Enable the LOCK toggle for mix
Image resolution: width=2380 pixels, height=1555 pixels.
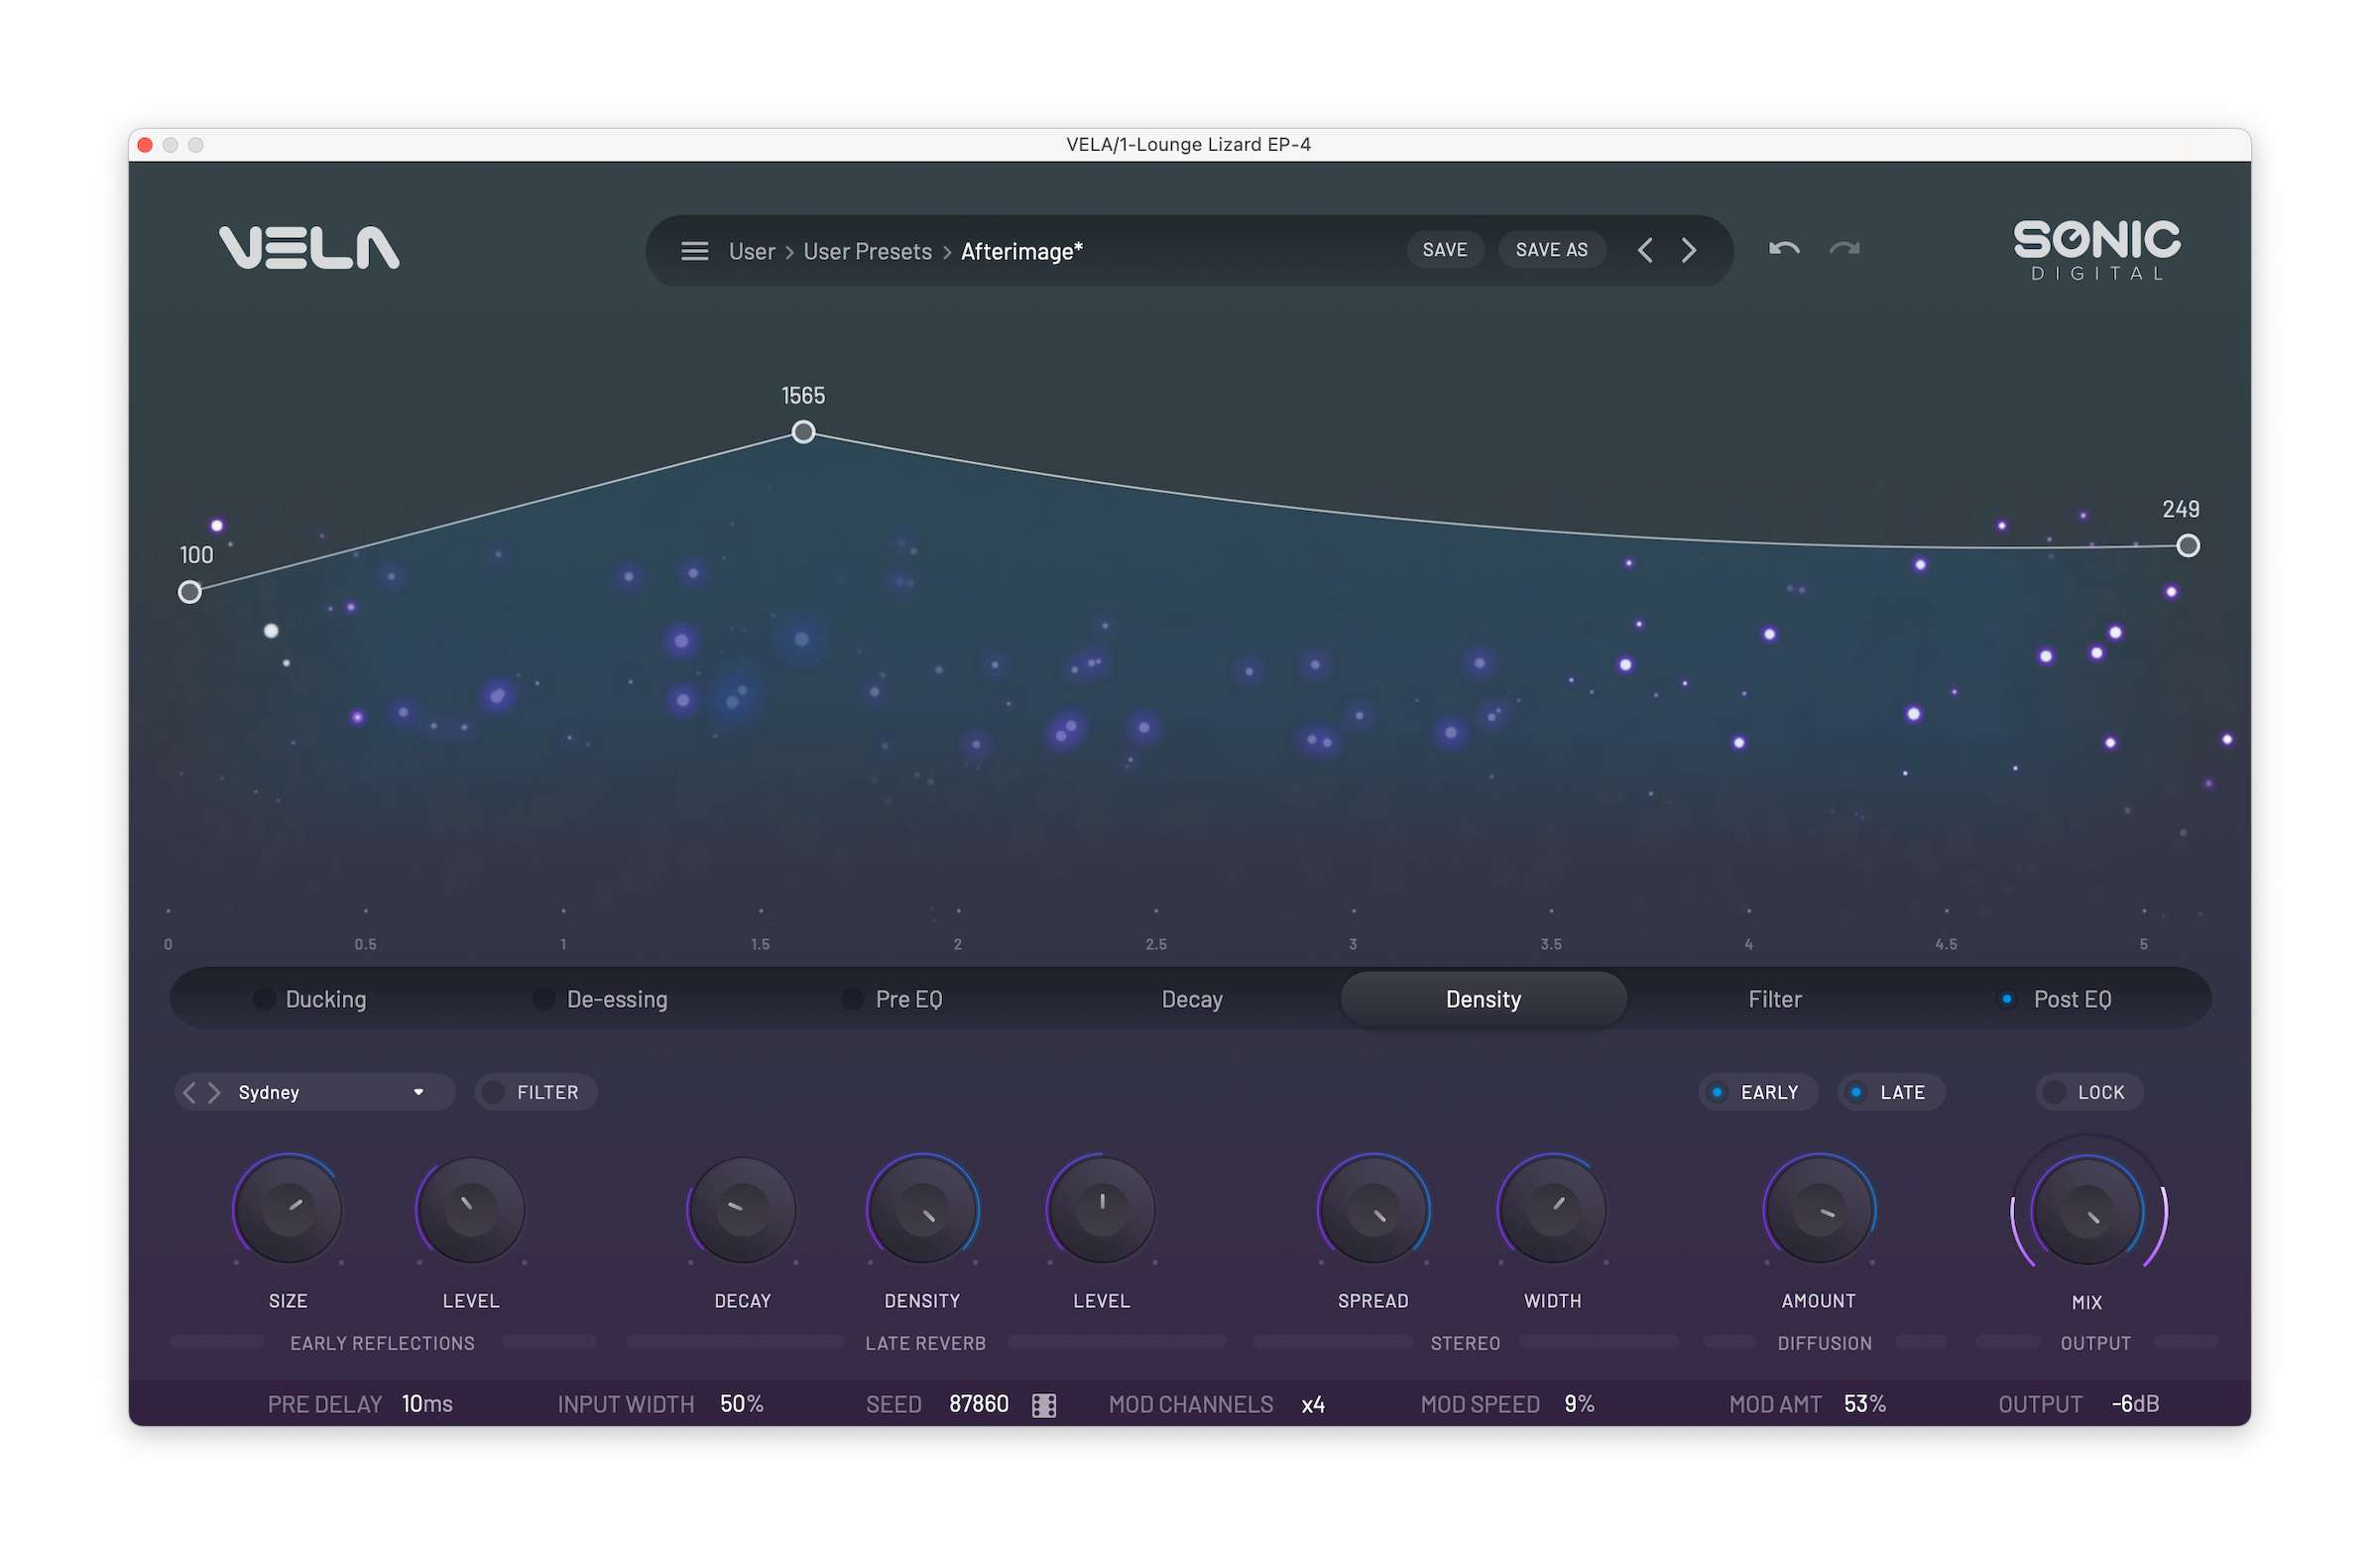[2054, 1093]
